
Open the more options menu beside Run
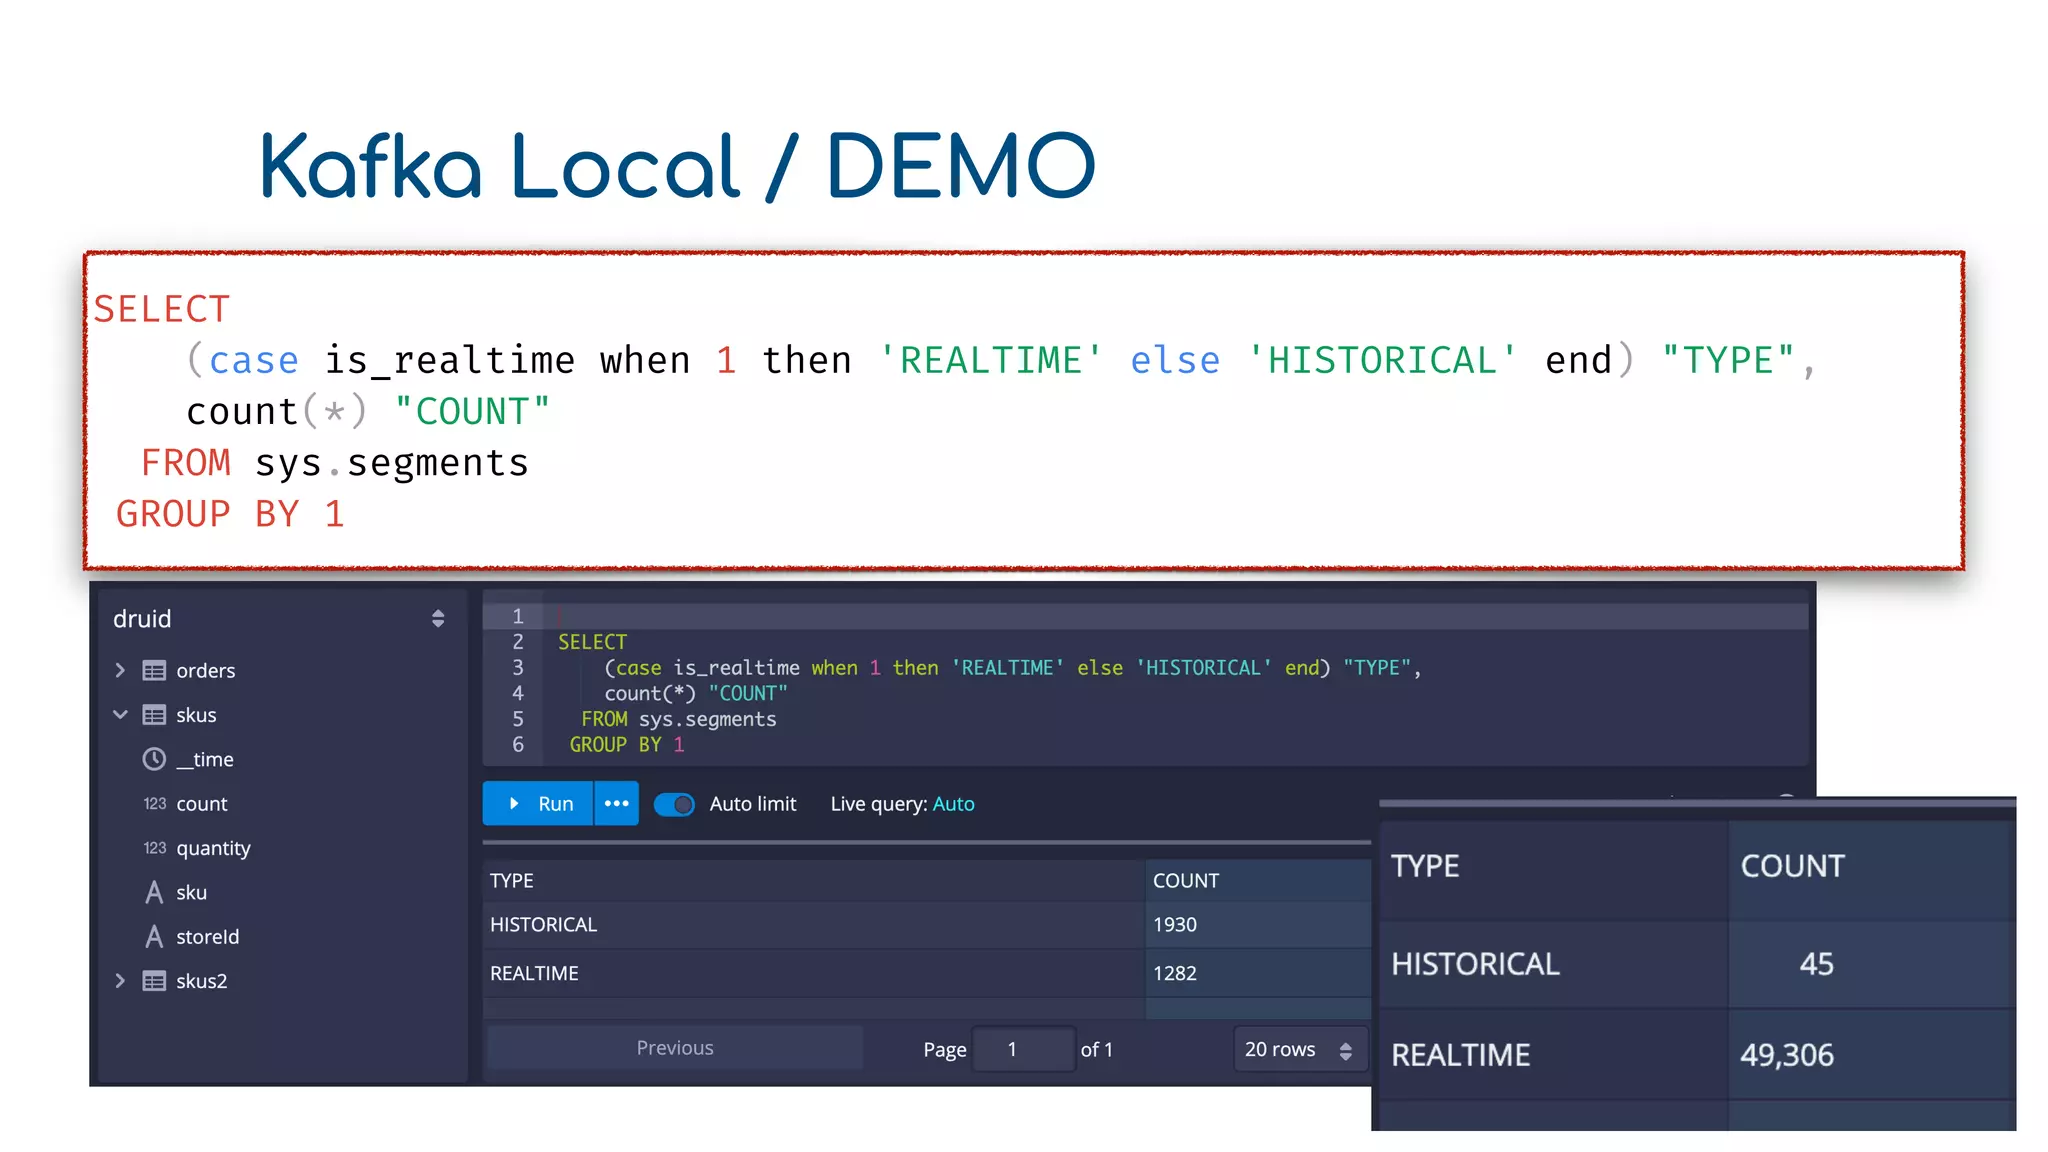617,803
